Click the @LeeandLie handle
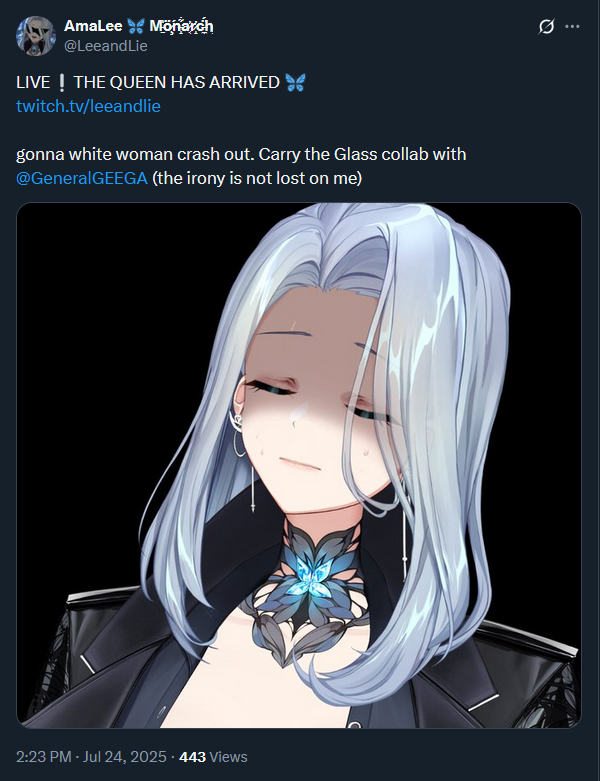600x781 pixels. click(106, 46)
